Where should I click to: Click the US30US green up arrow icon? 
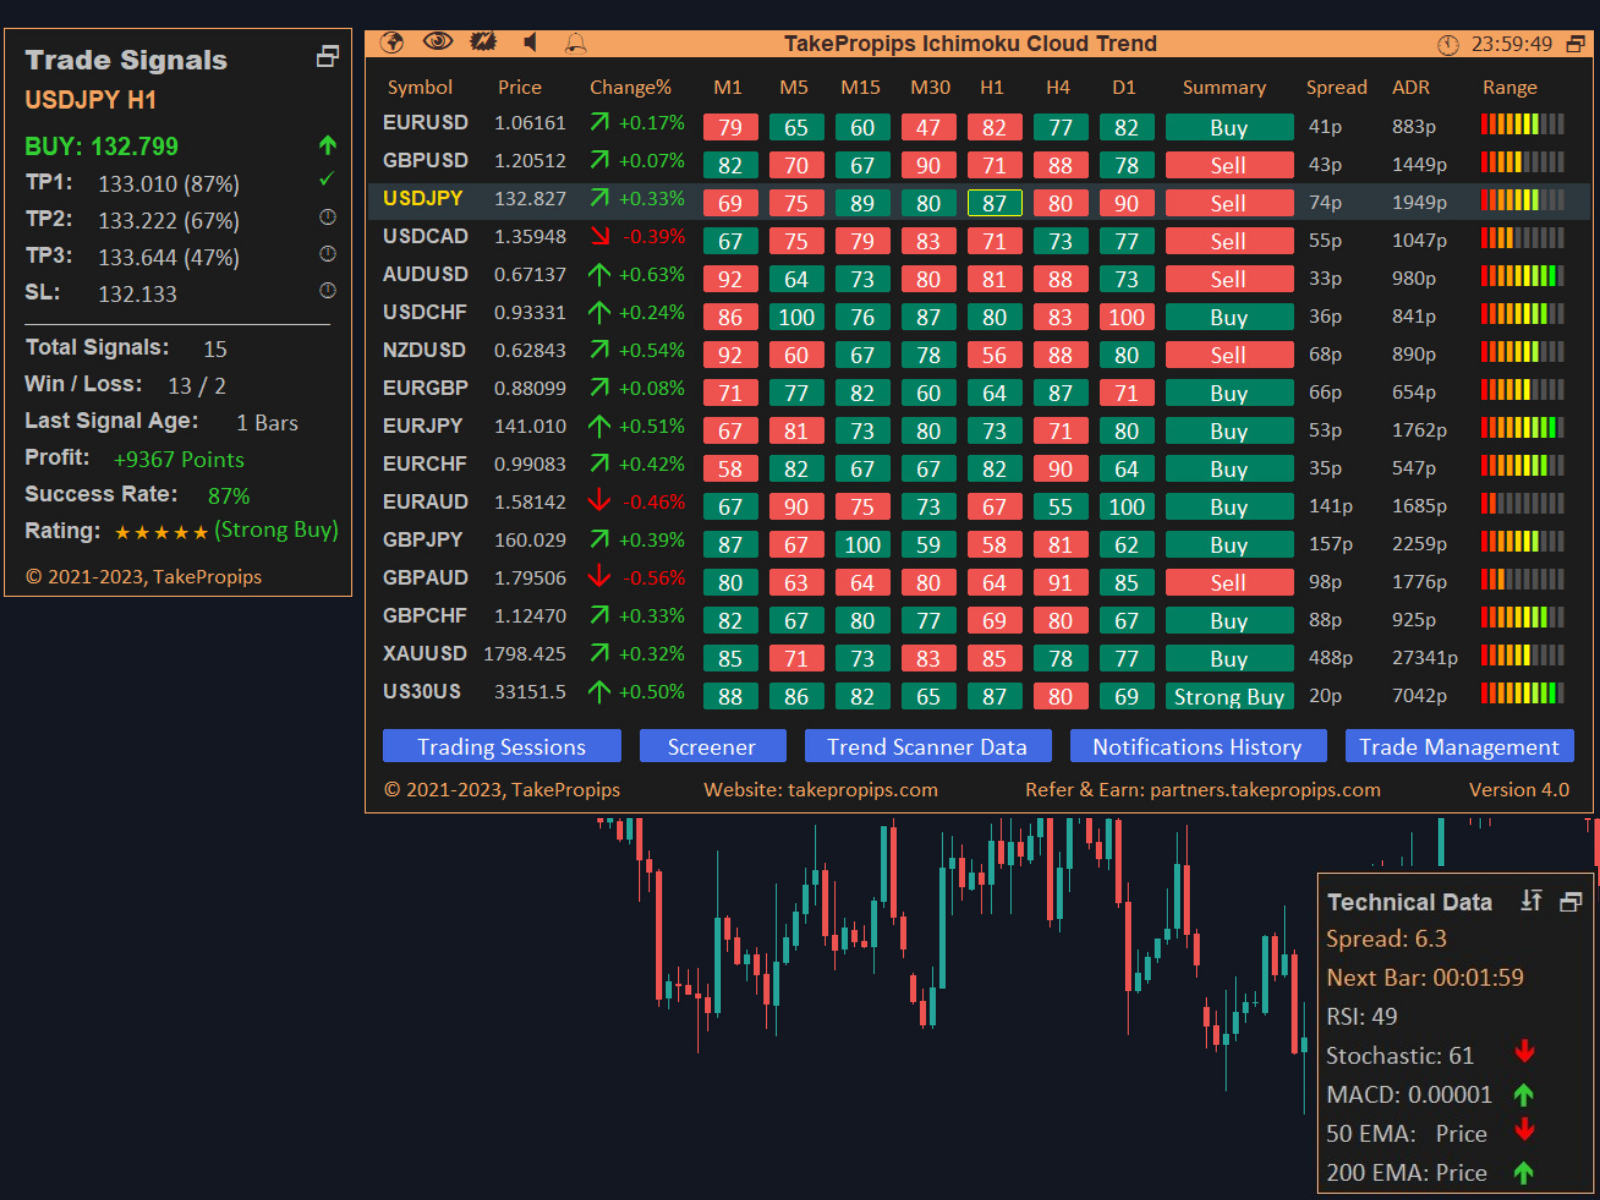pyautogui.click(x=599, y=691)
